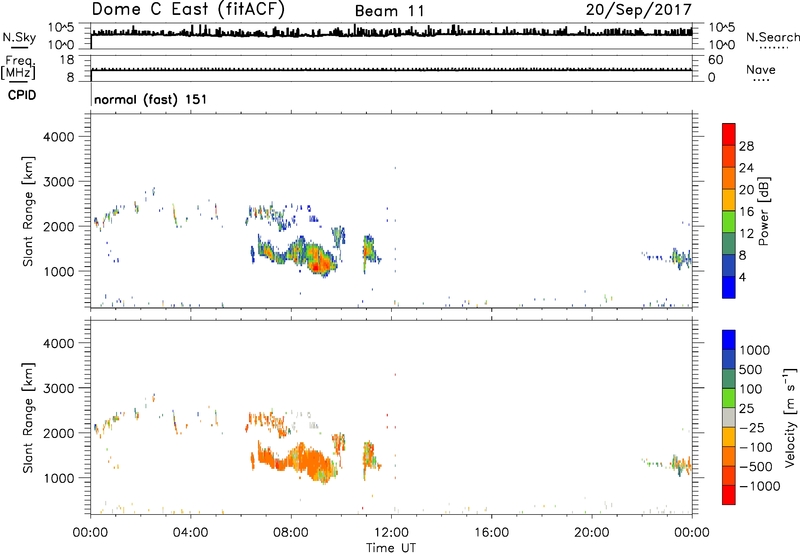Click the 'Nave' legend label

pos(760,70)
